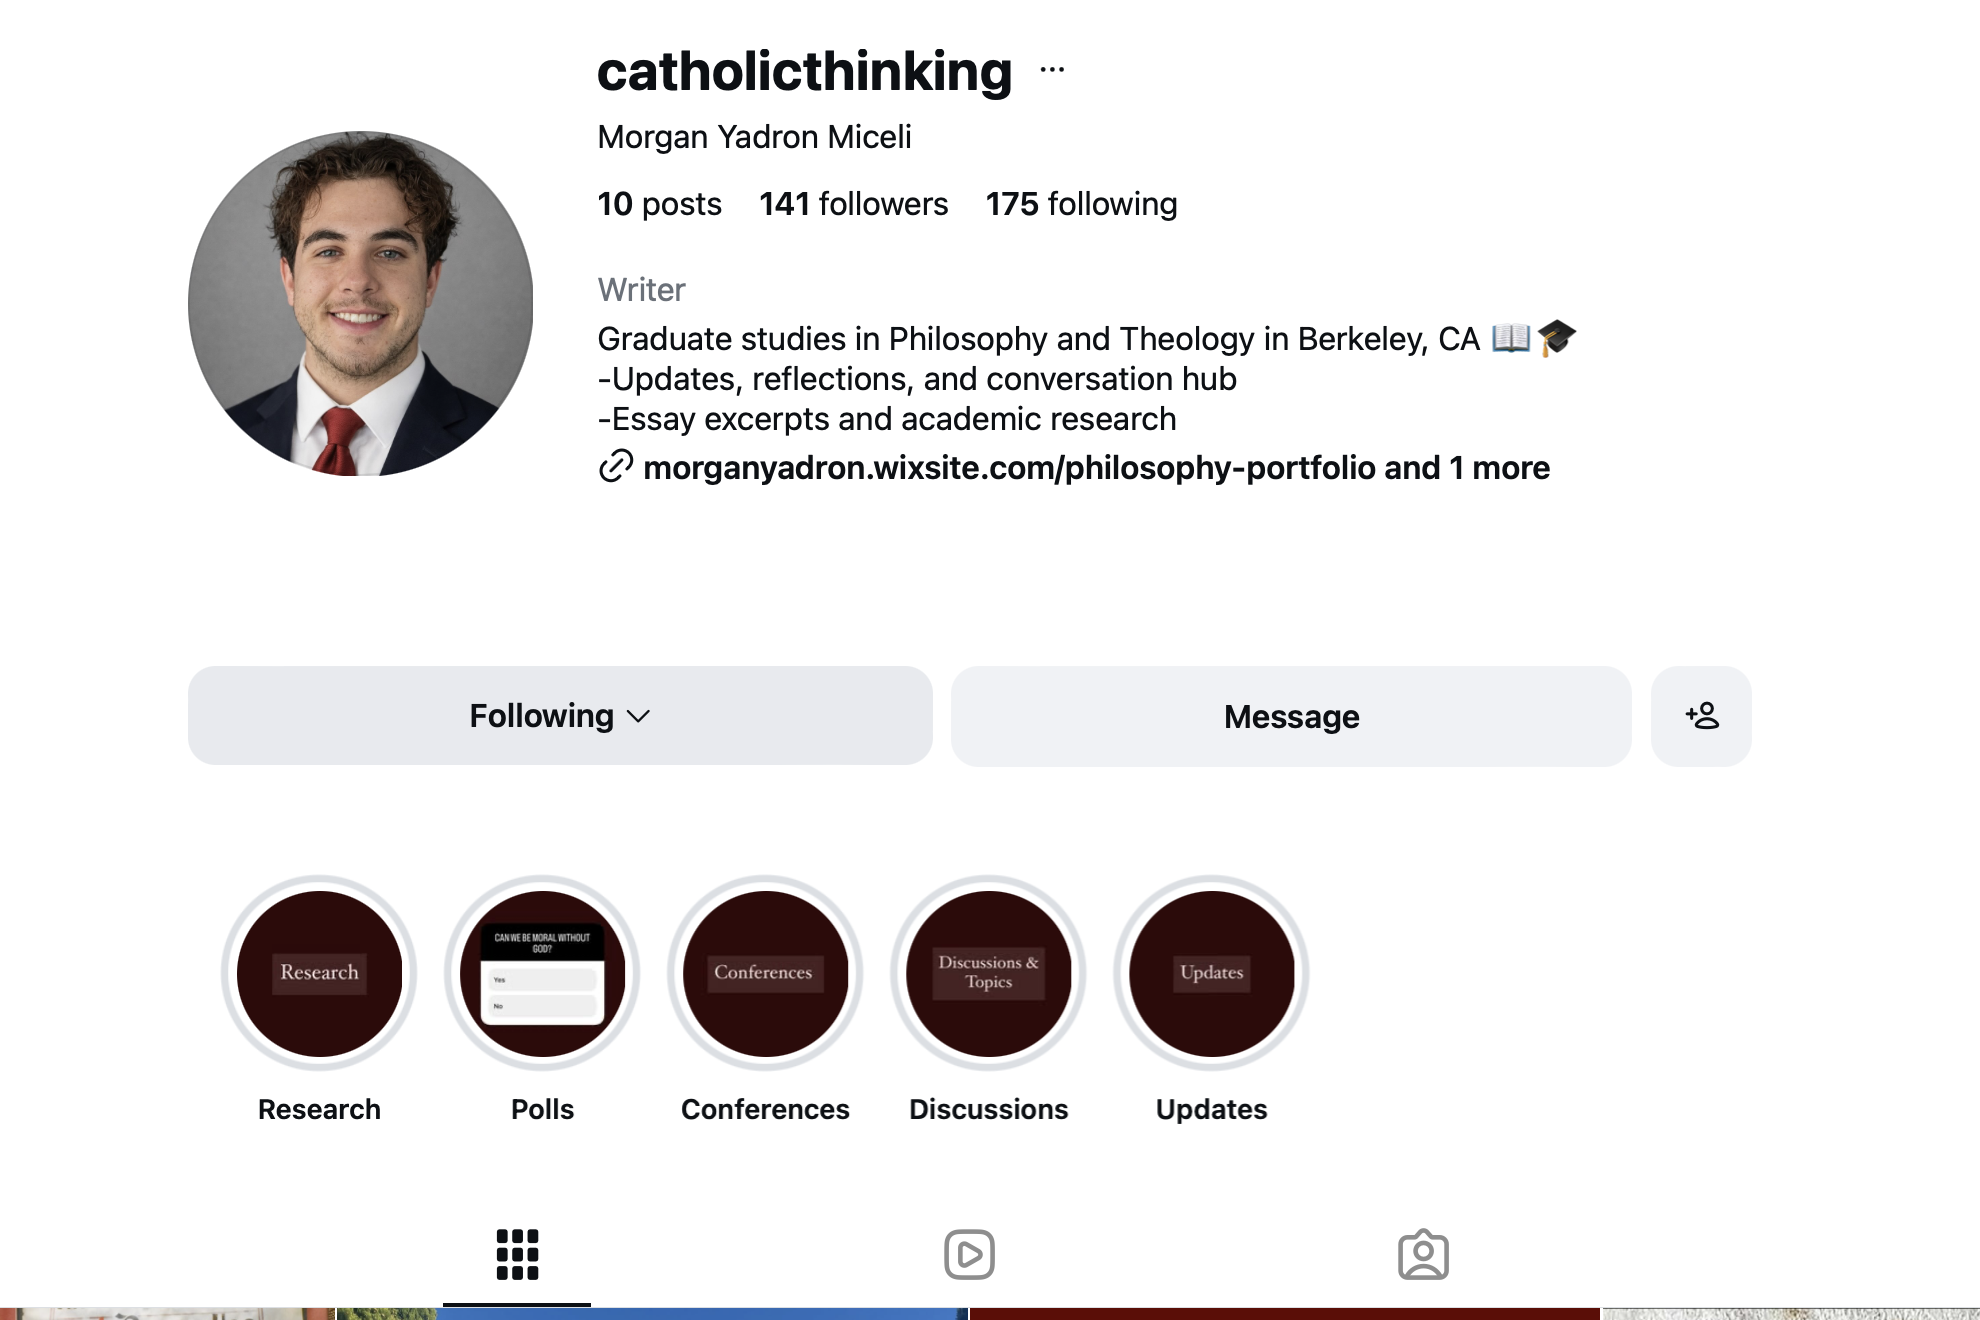Click the link chain icon in bio

(616, 467)
